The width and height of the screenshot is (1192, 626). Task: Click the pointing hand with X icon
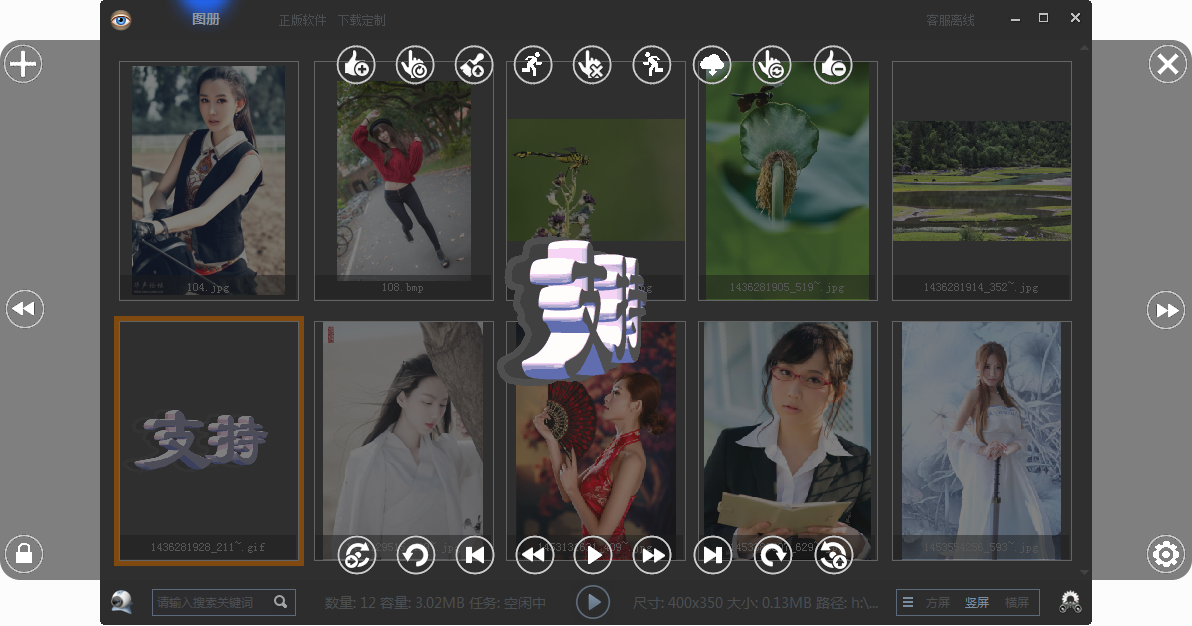pos(592,66)
